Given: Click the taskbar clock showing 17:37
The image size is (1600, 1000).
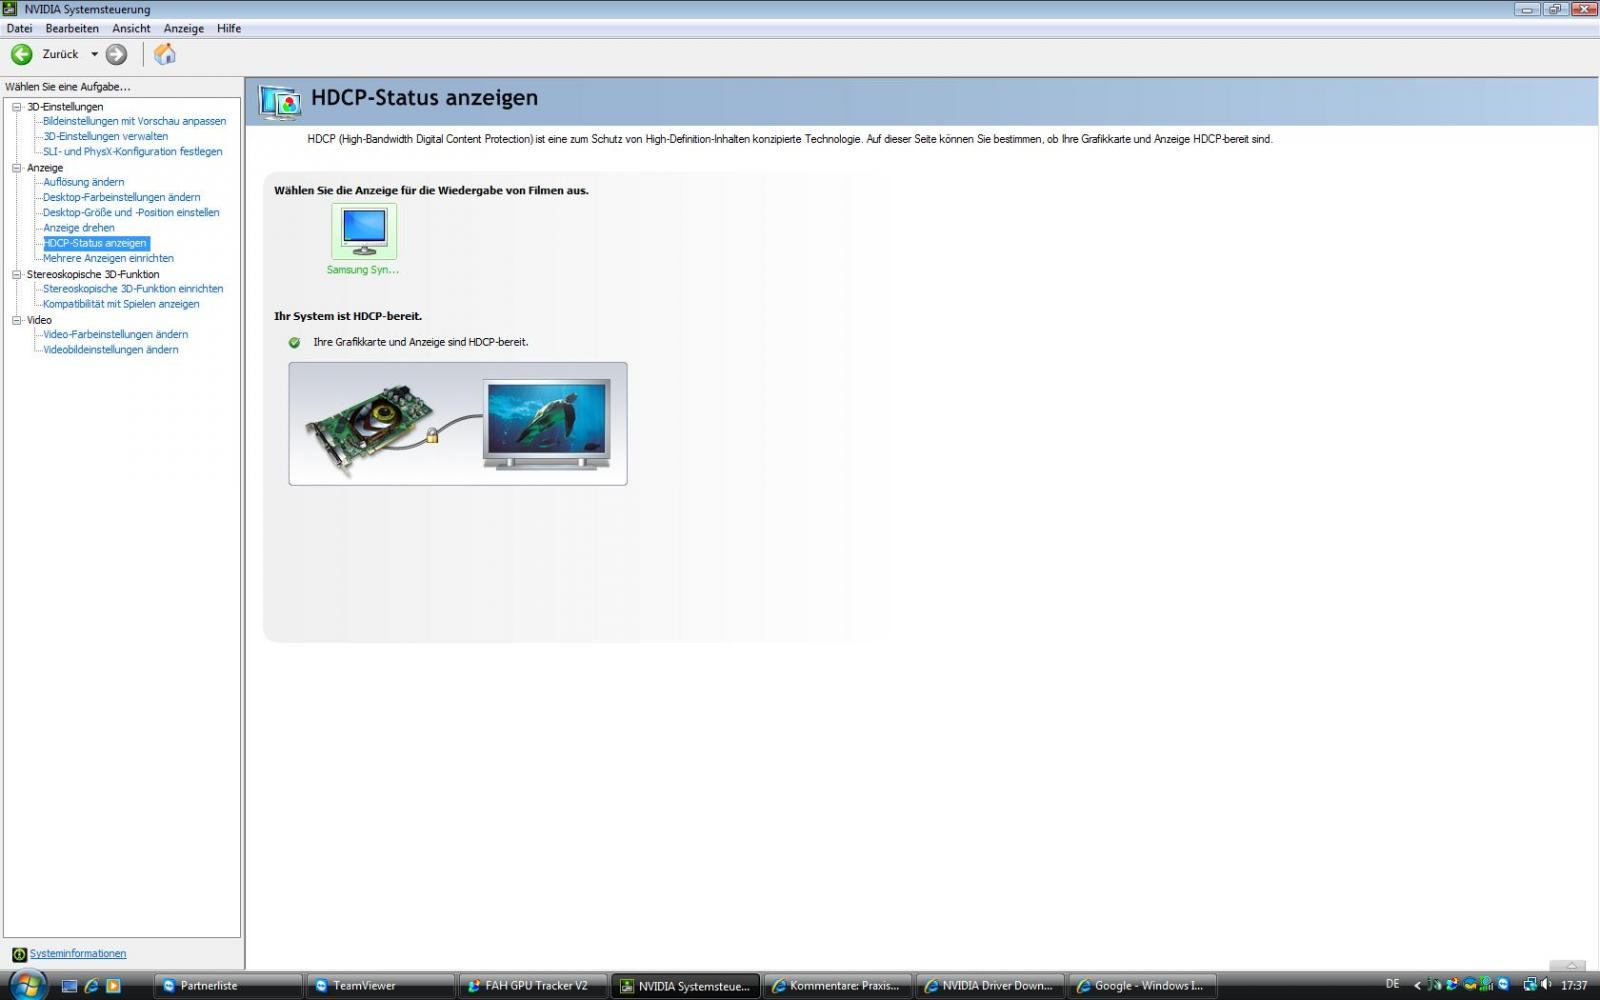Looking at the screenshot, I should tap(1574, 985).
